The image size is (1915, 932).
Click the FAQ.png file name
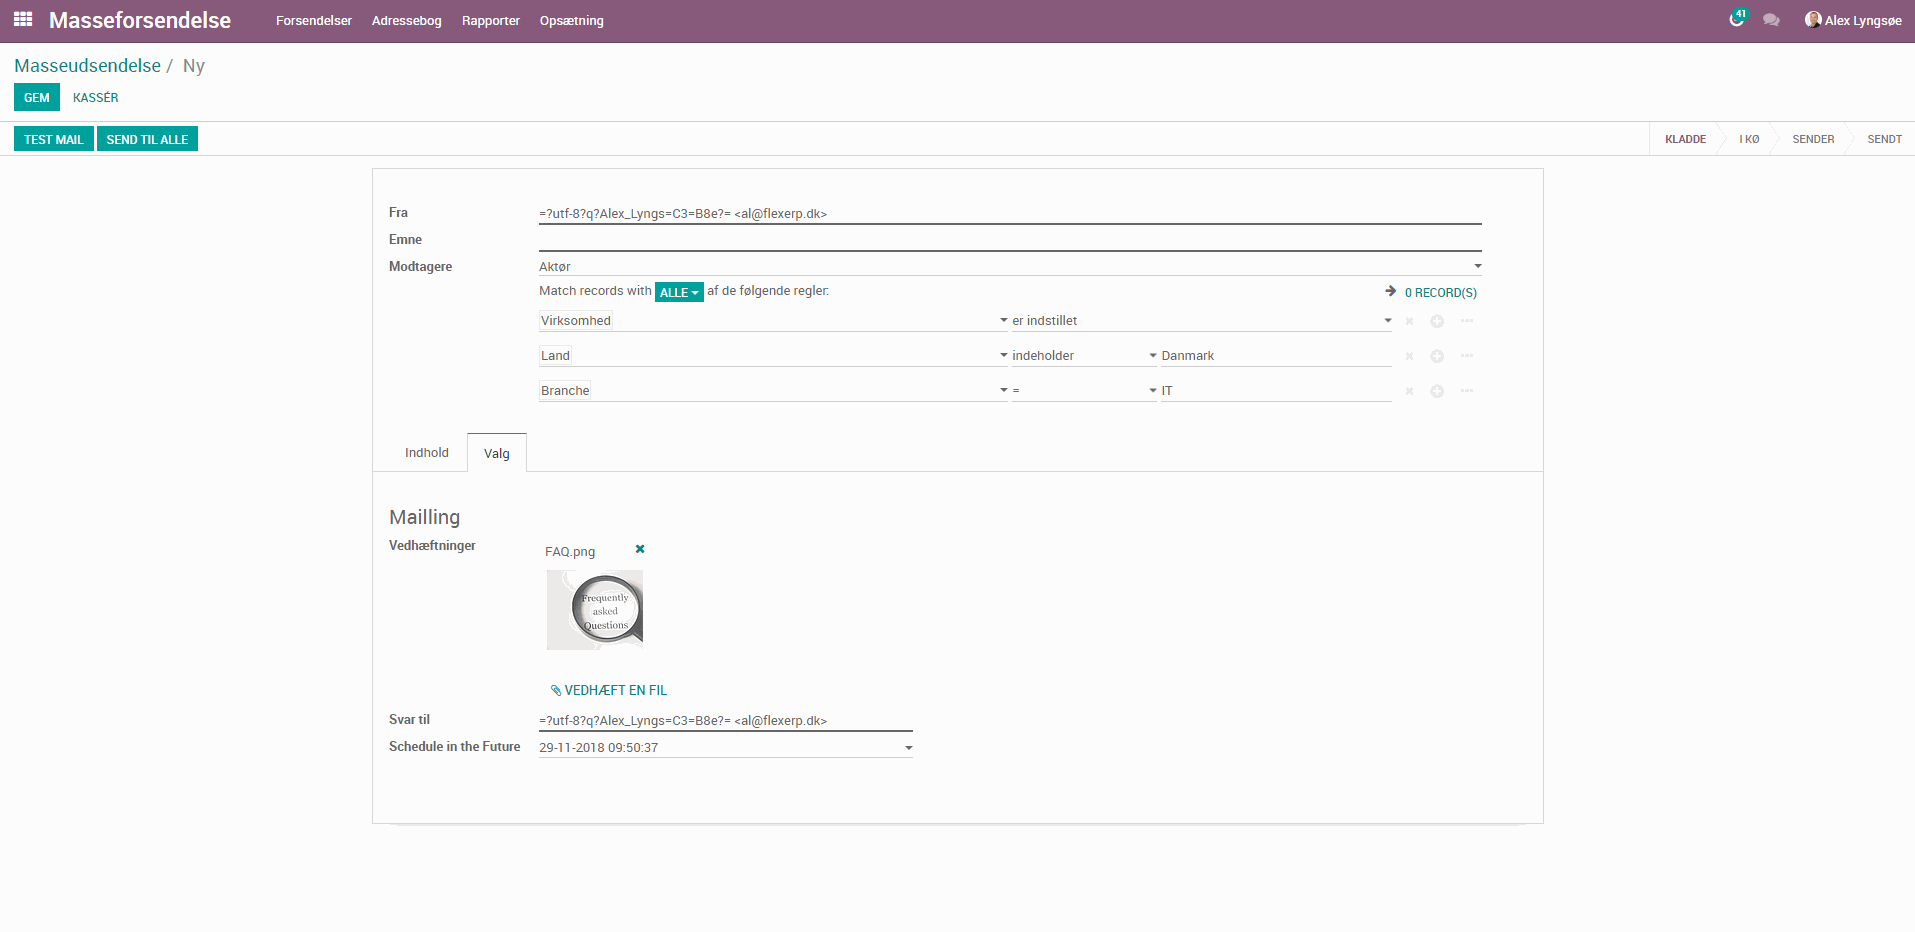(x=570, y=552)
